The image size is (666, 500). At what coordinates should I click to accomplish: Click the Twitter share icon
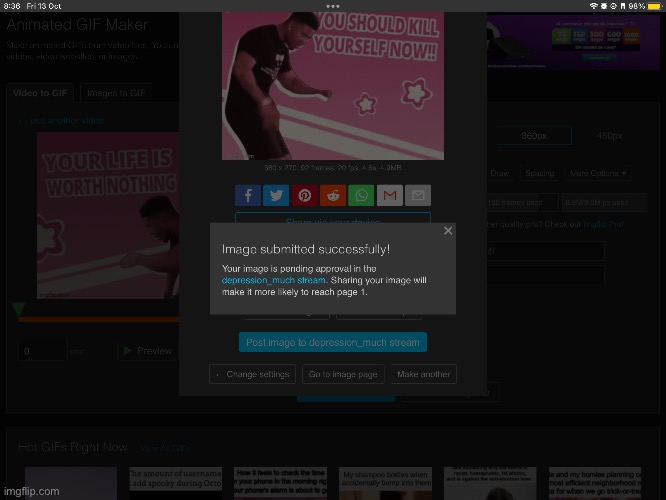(276, 196)
